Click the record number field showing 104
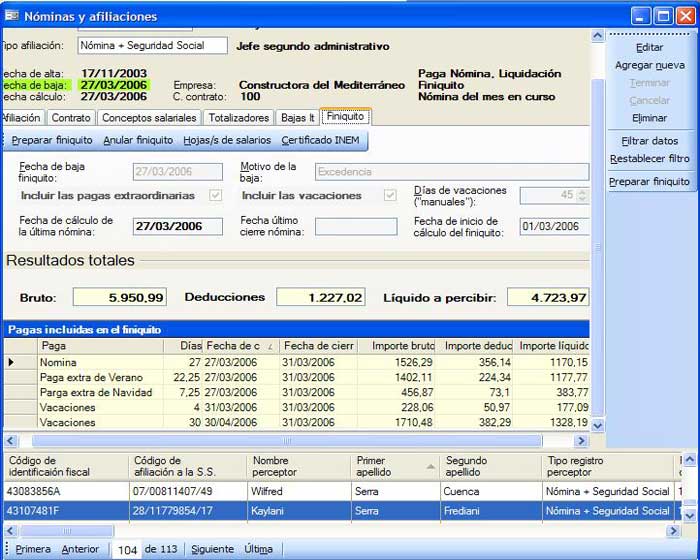The height and width of the screenshot is (560, 700). coord(127,550)
